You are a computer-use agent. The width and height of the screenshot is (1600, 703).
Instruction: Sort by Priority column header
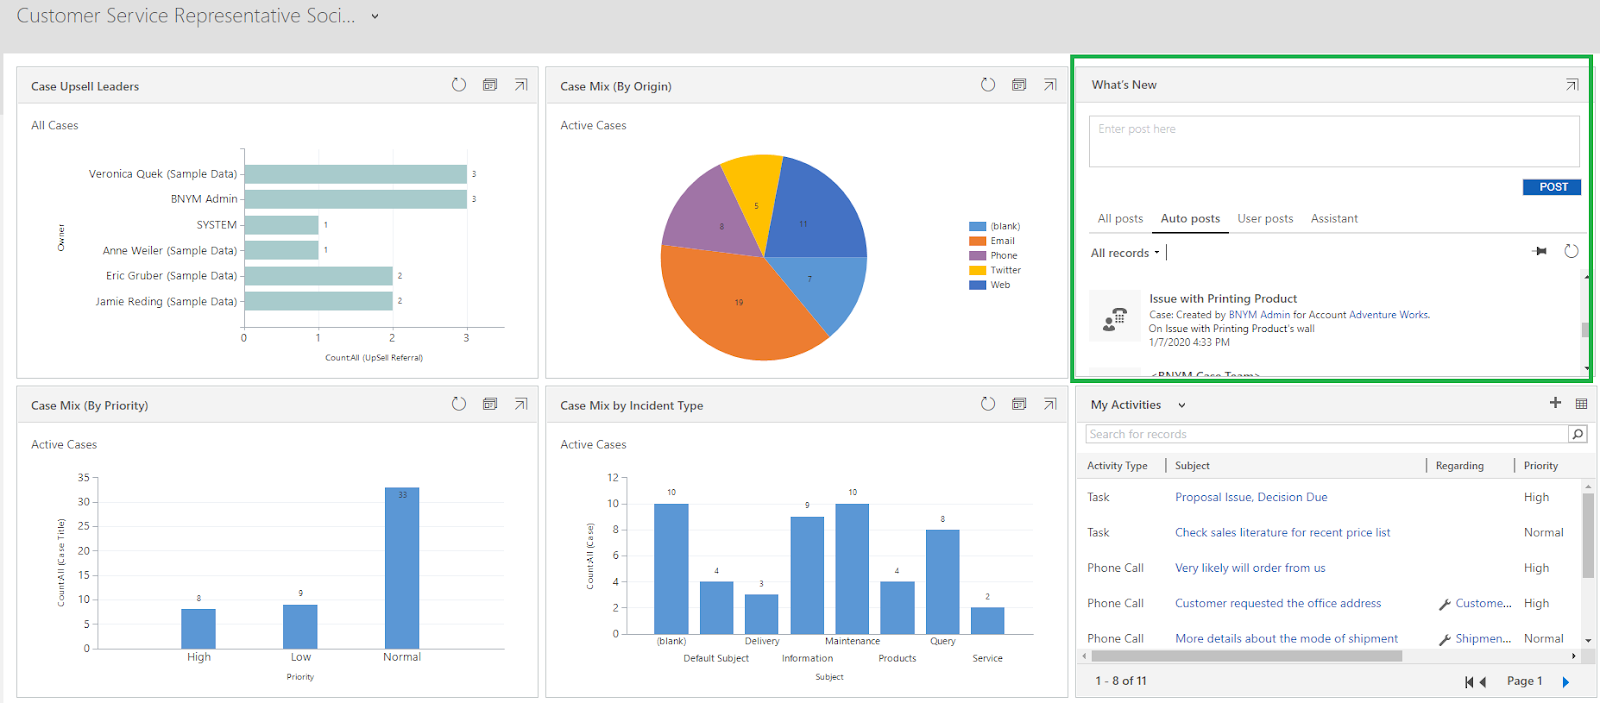pyautogui.click(x=1540, y=465)
